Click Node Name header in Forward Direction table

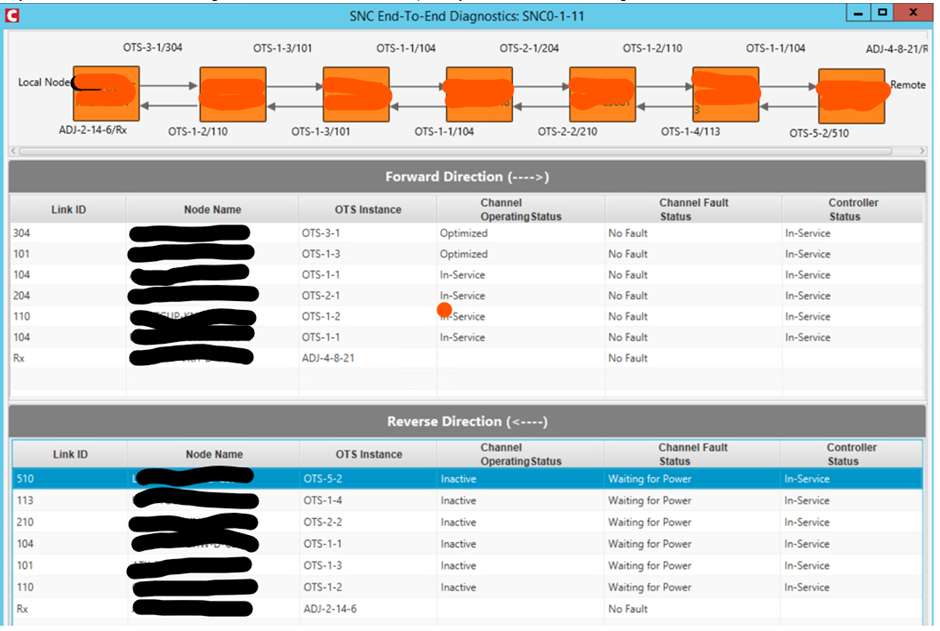(x=212, y=210)
